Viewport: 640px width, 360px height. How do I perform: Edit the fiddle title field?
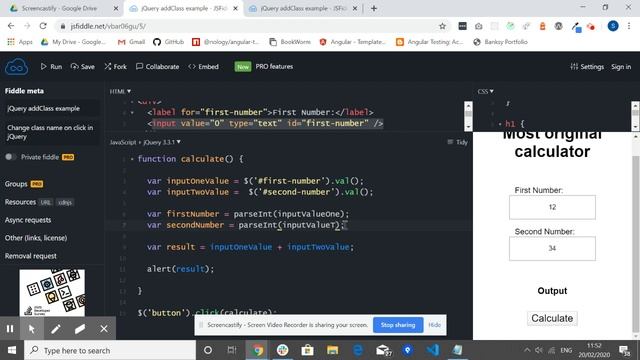(x=52, y=109)
